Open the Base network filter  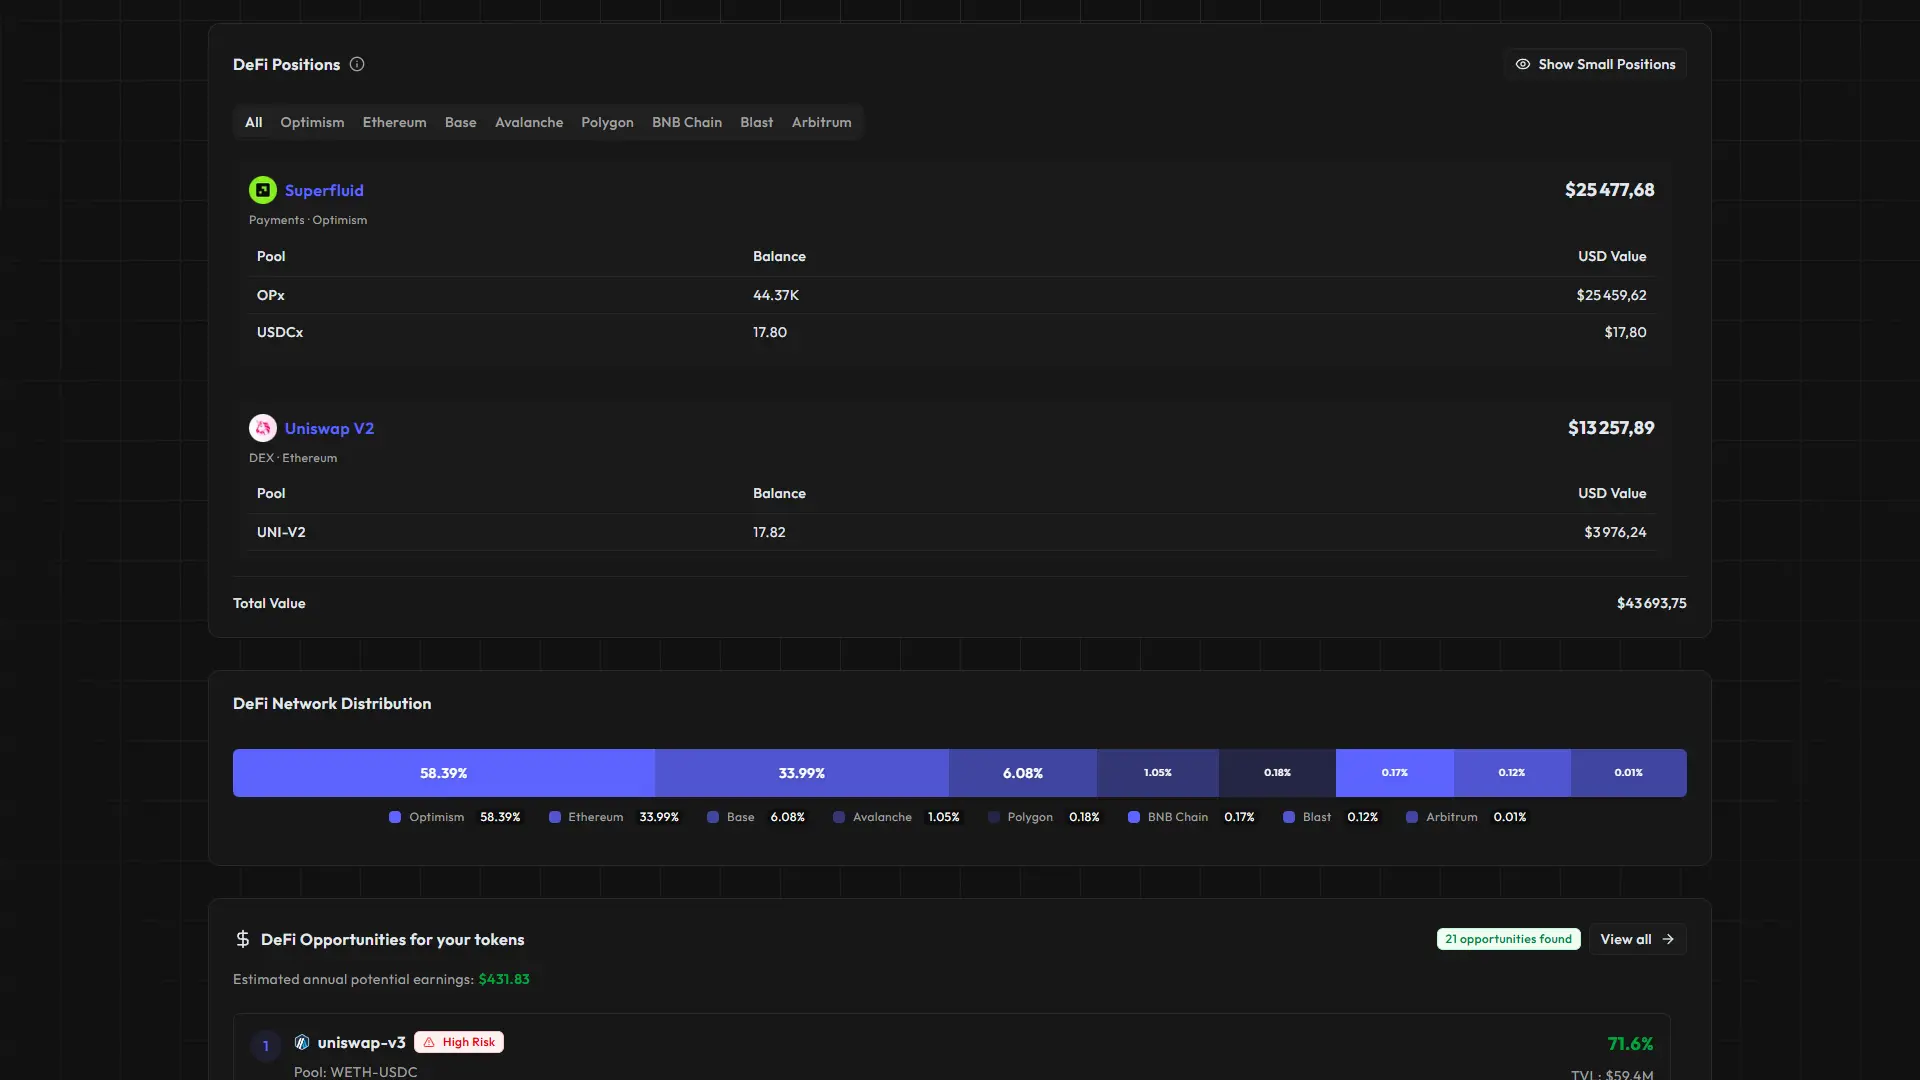coord(460,122)
